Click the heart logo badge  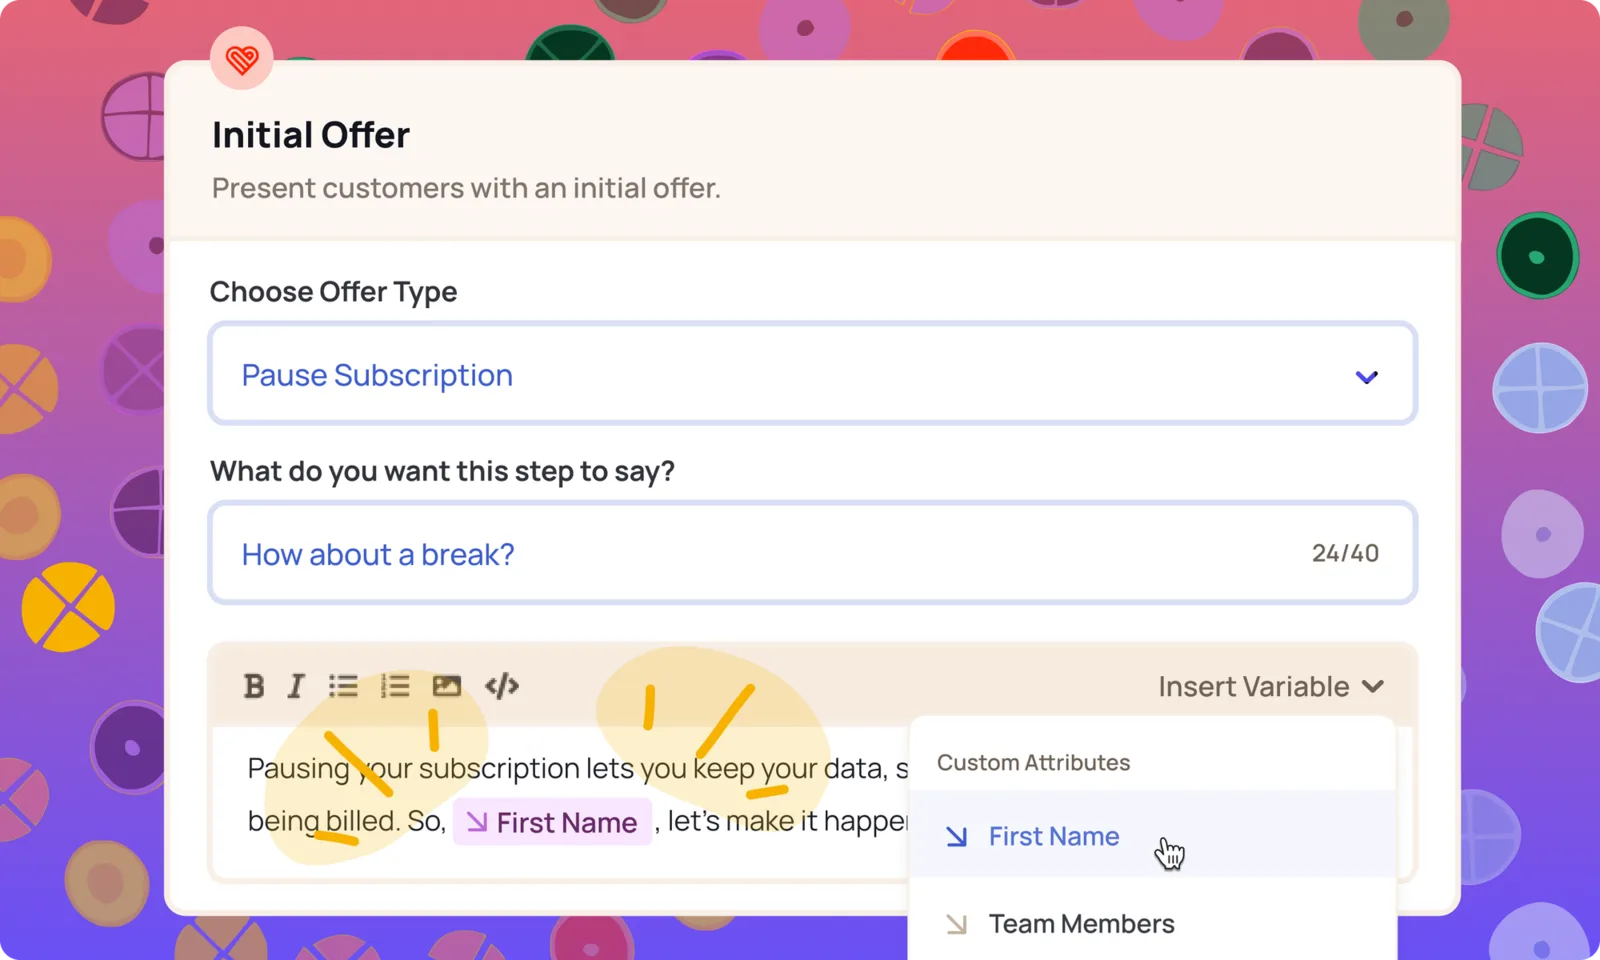242,59
